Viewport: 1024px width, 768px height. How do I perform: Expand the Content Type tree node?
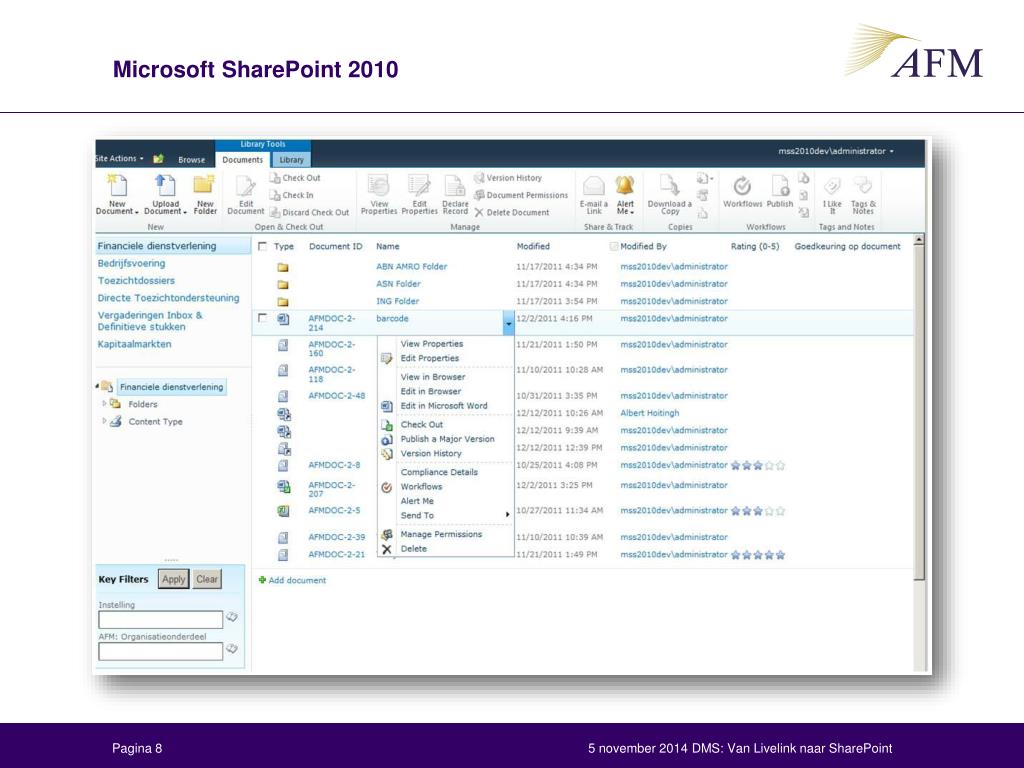coord(104,421)
